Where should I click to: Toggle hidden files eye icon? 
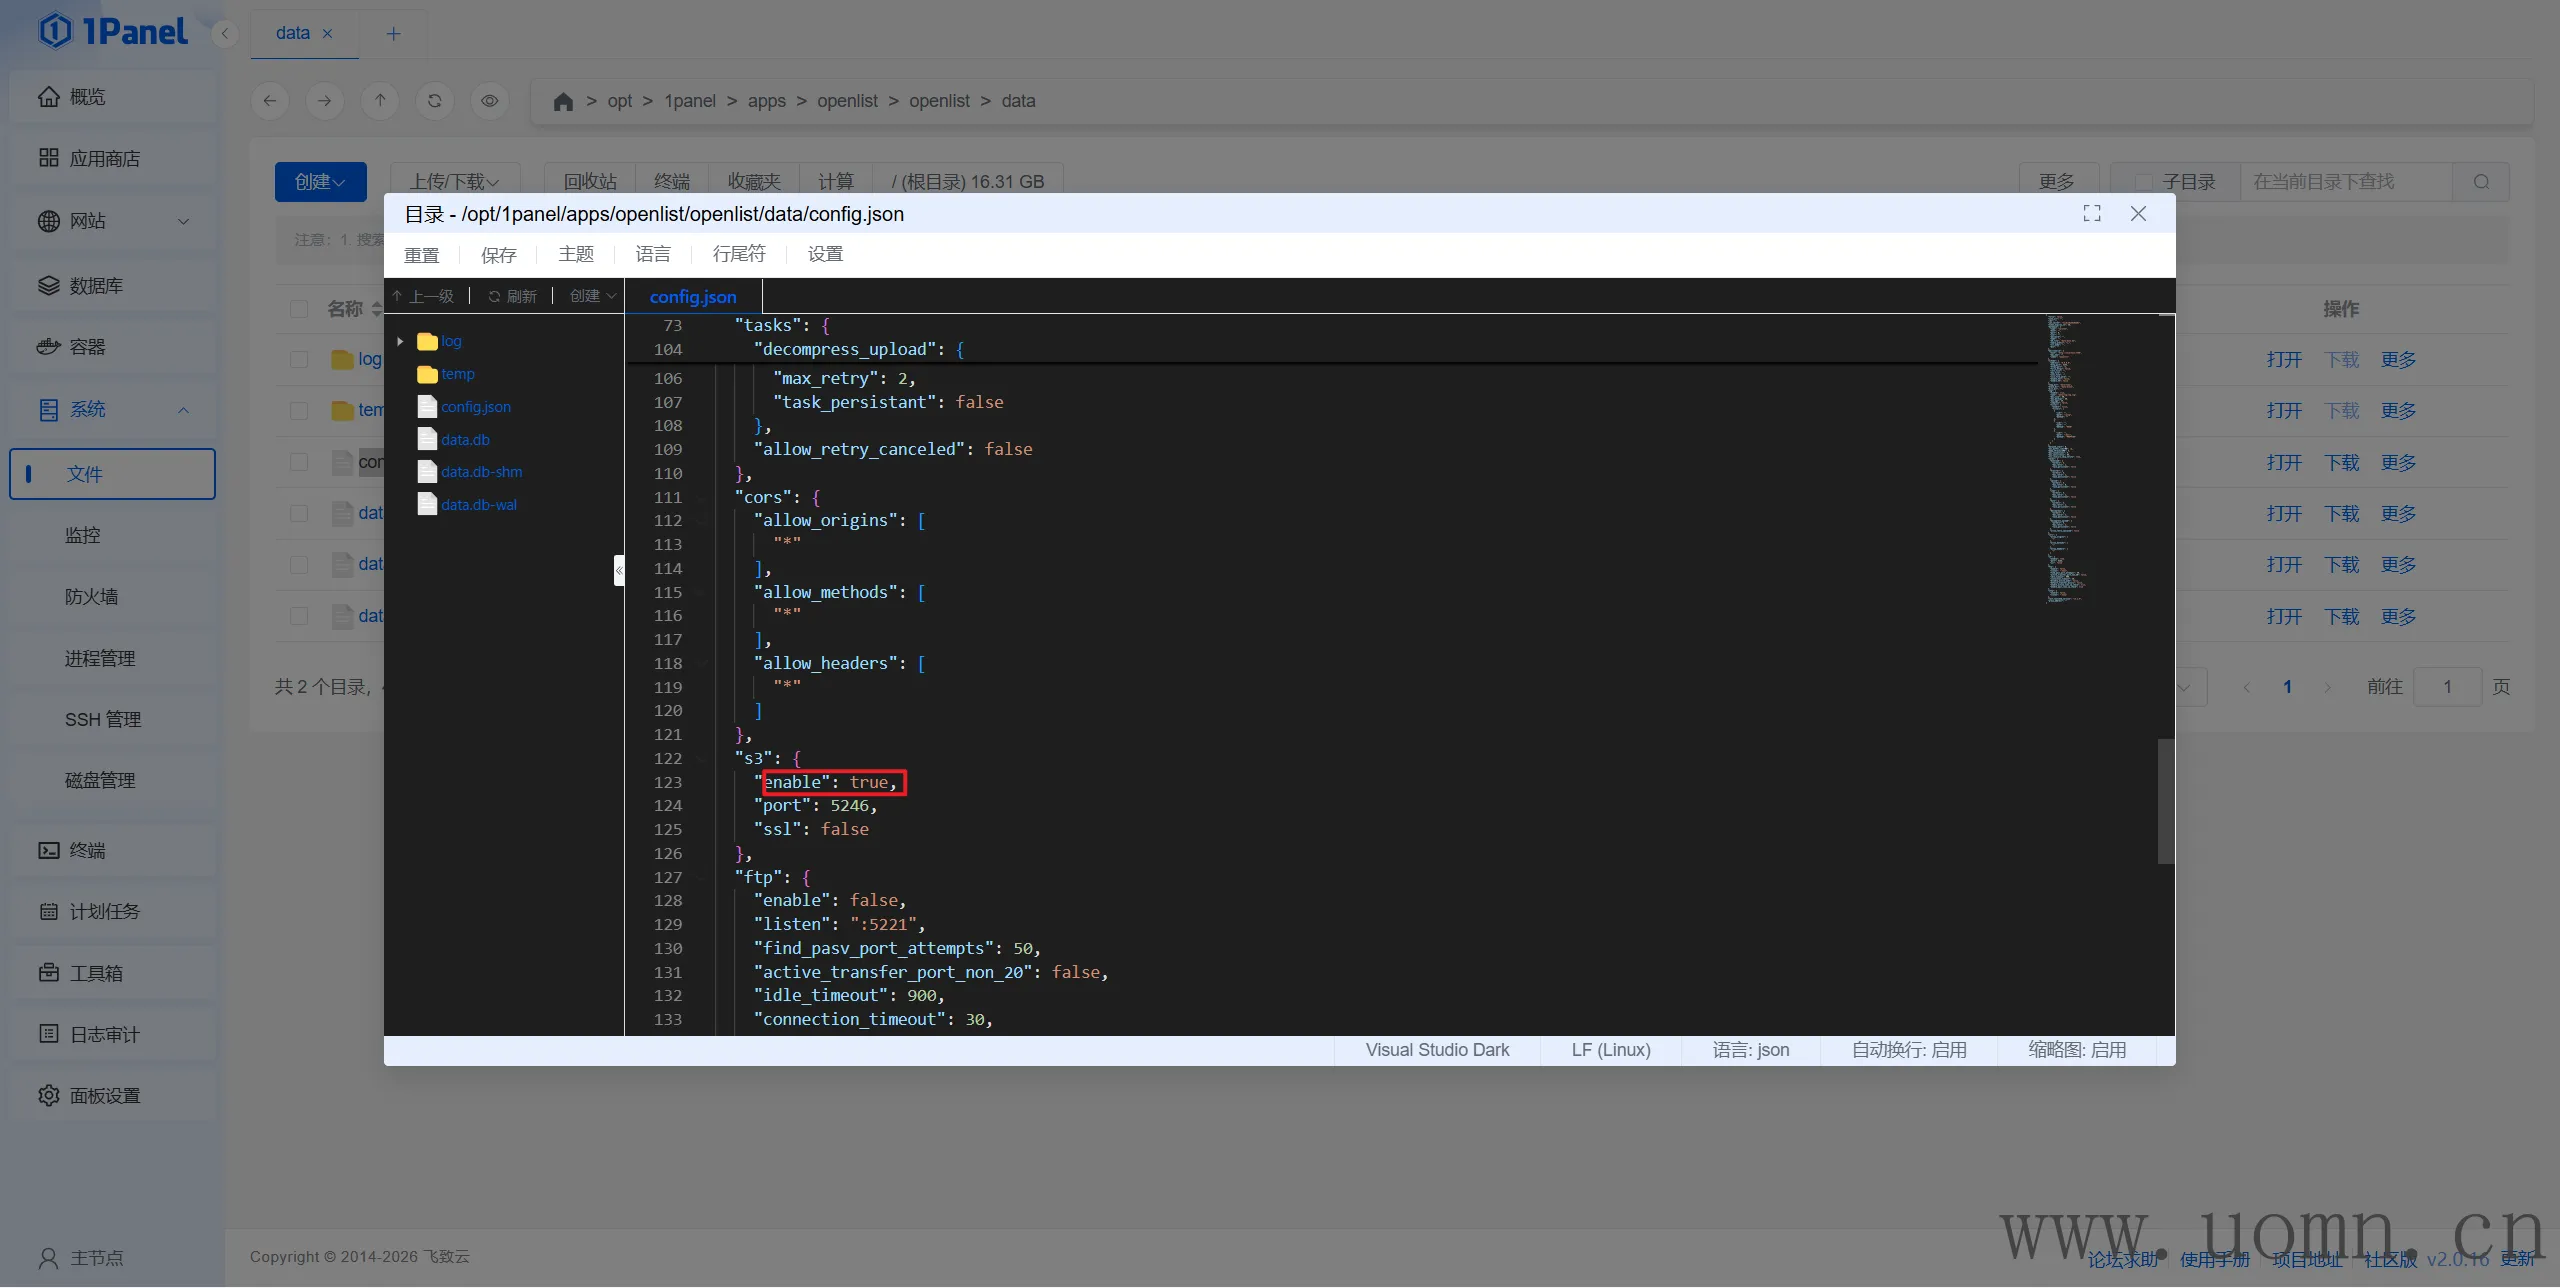point(489,101)
